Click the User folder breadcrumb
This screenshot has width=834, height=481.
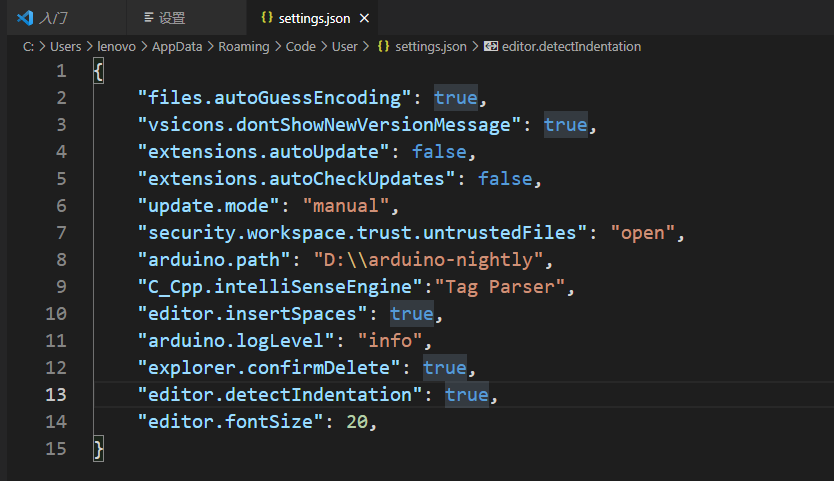click(x=344, y=46)
